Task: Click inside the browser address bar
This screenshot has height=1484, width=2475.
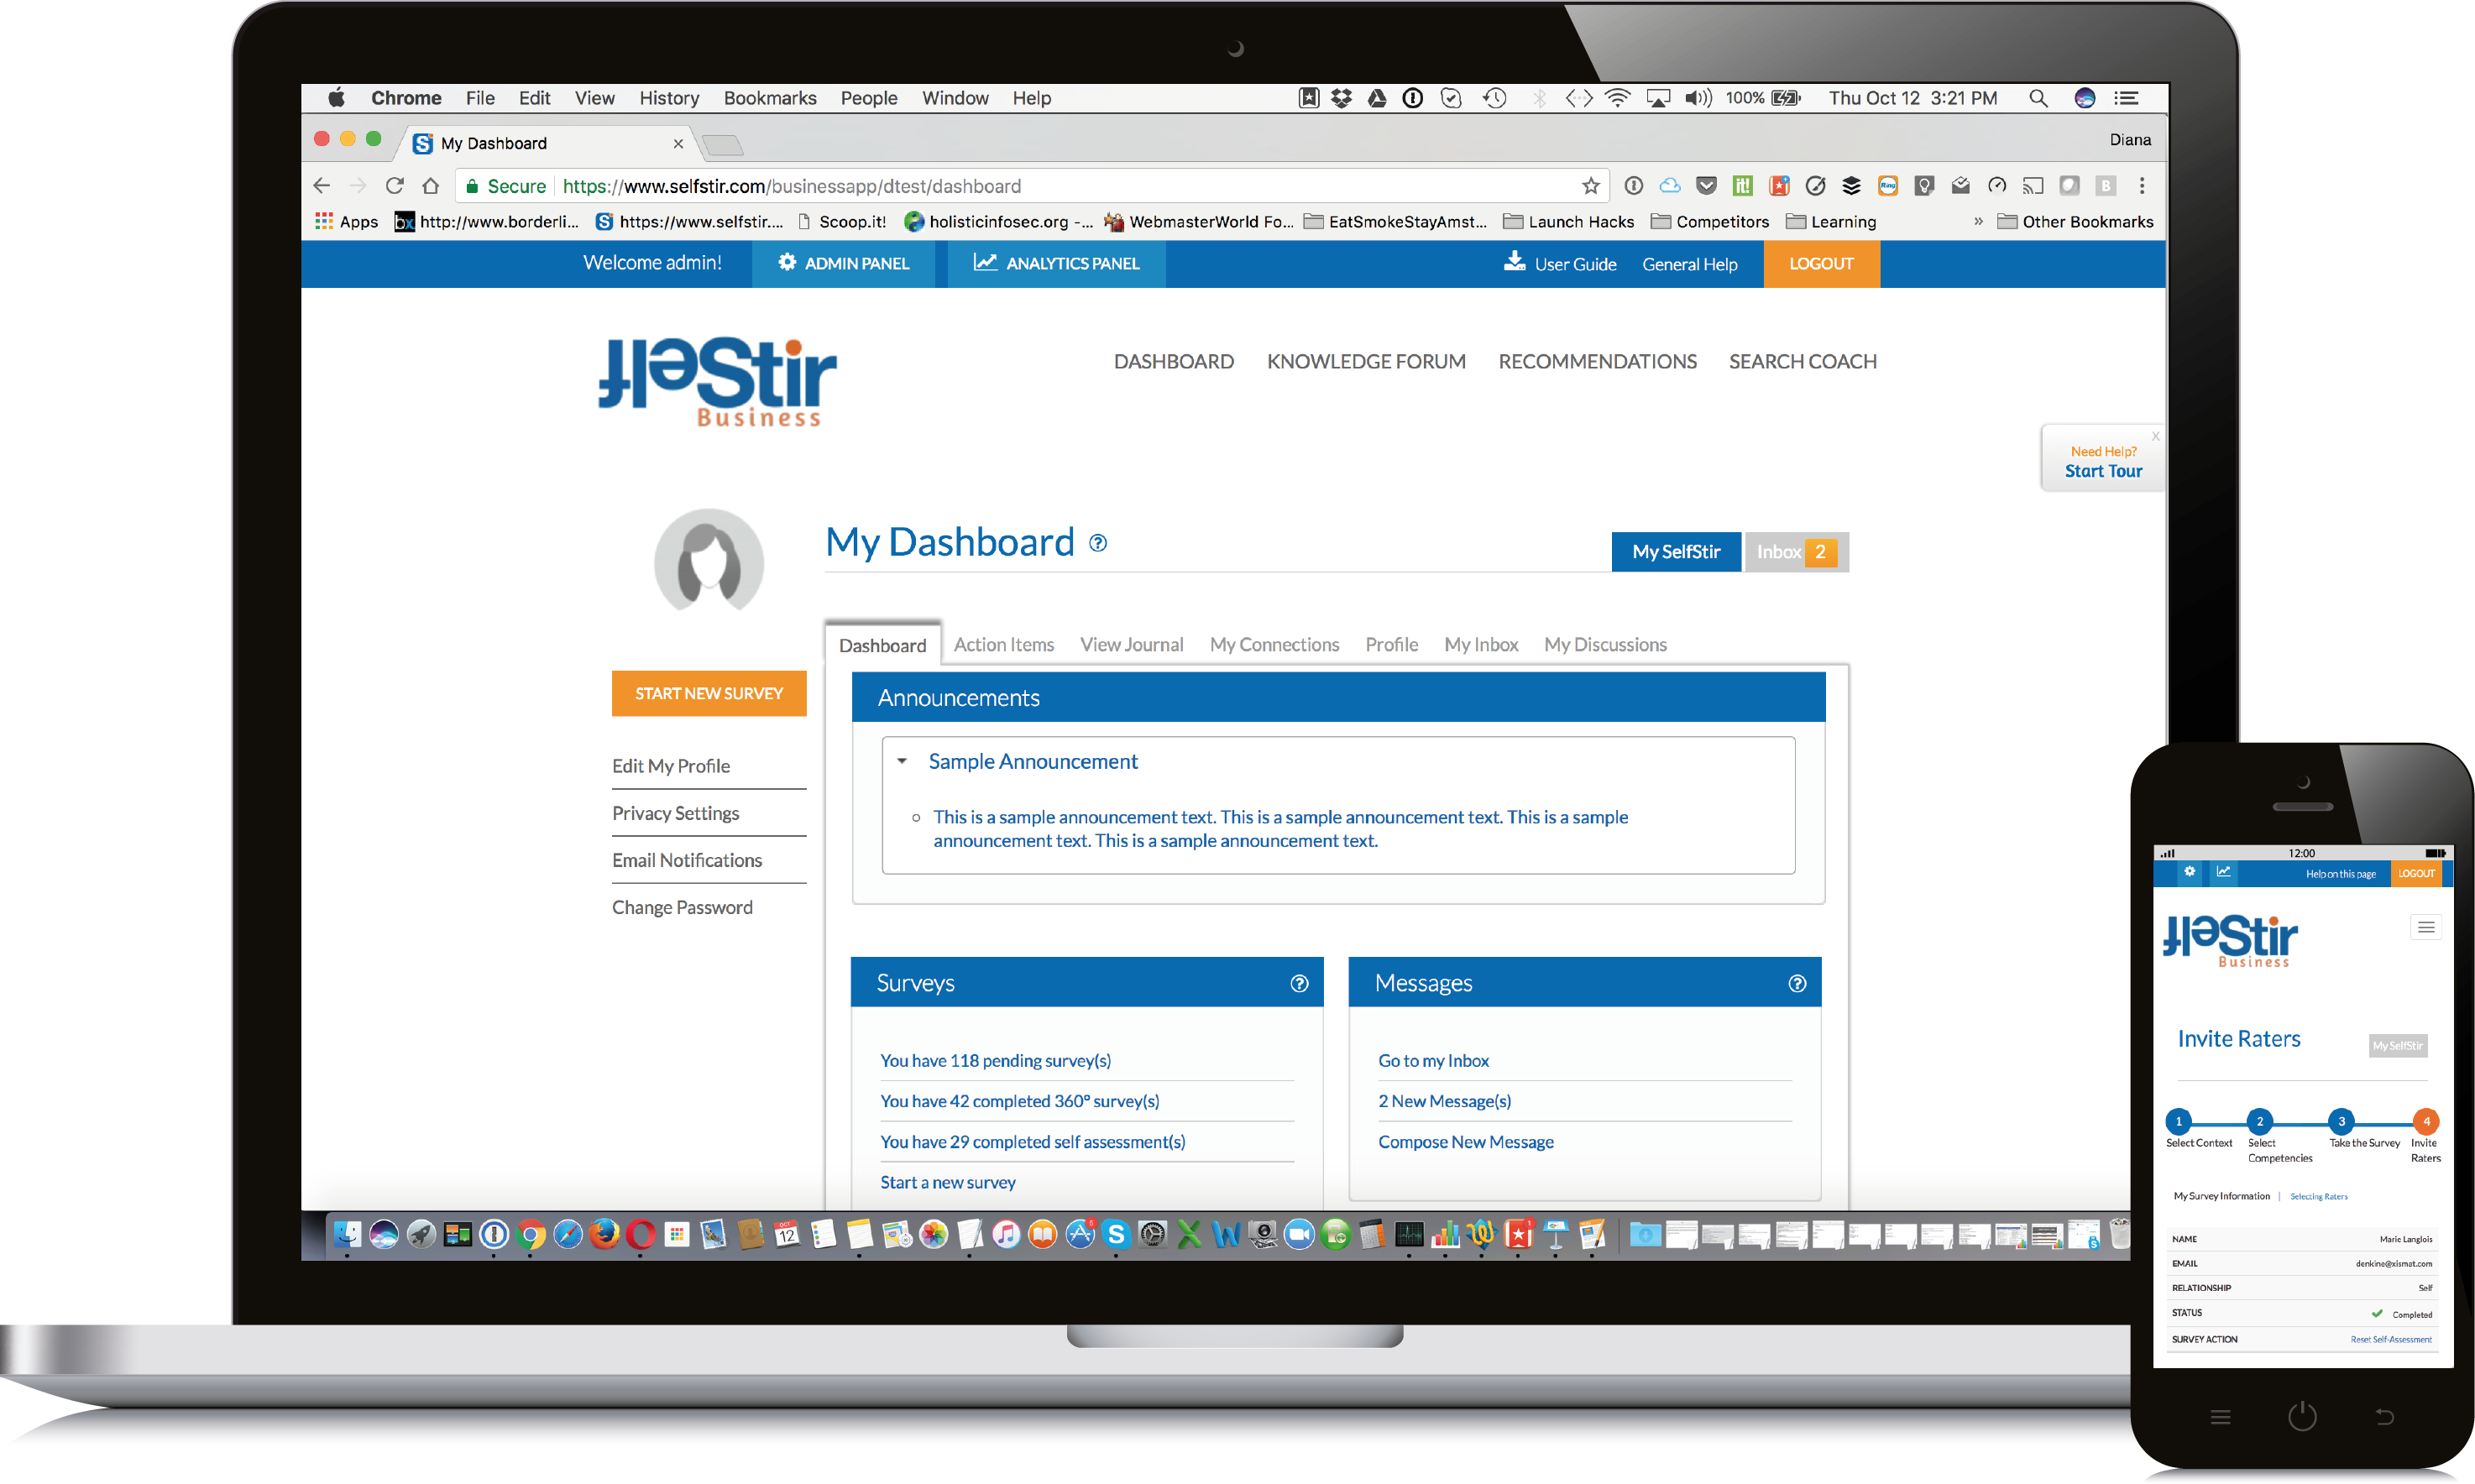Action: (x=1100, y=186)
